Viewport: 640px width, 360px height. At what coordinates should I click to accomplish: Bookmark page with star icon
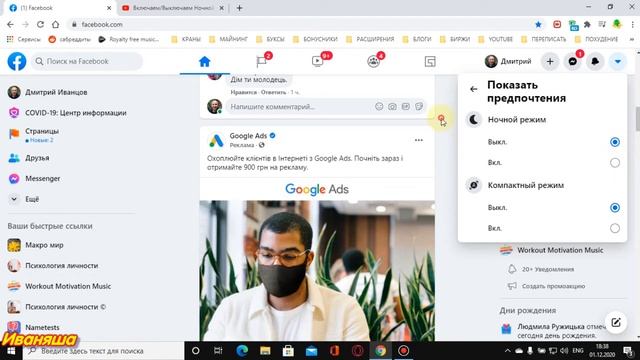click(538, 24)
